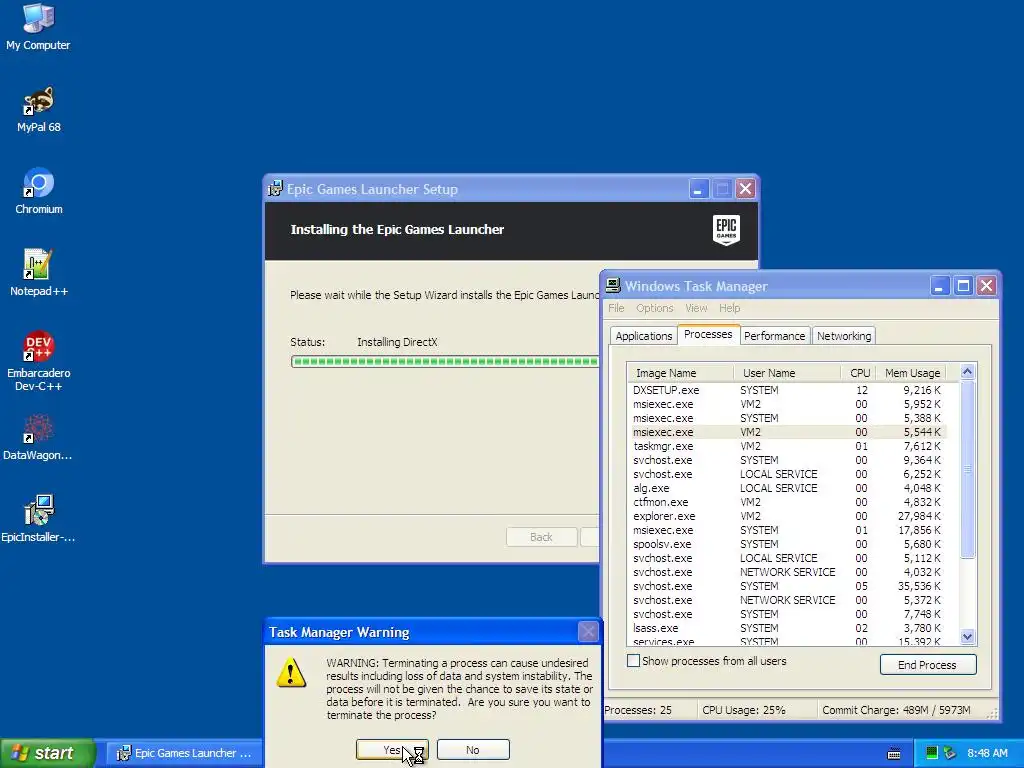Close the Task Manager Warning dialog
Viewport: 1024px width, 768px height.
click(x=588, y=632)
